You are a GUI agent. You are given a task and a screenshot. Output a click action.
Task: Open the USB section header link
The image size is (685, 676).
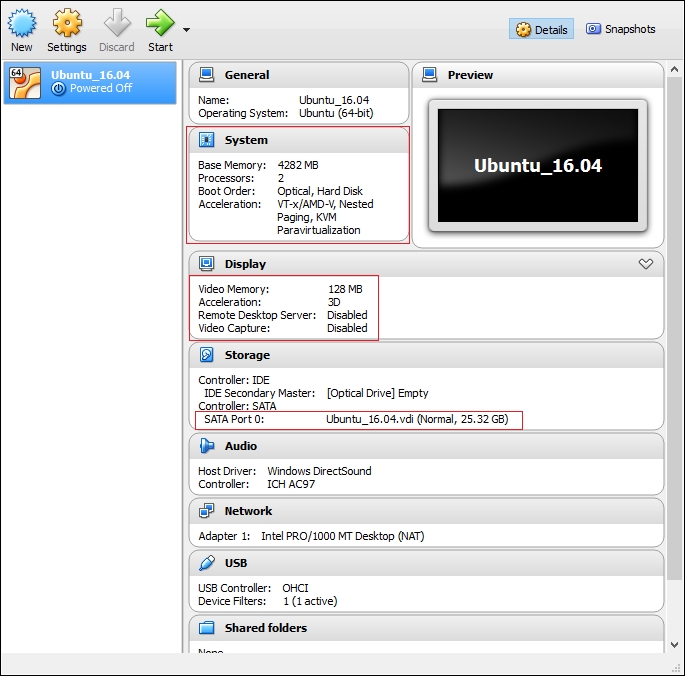(x=236, y=563)
